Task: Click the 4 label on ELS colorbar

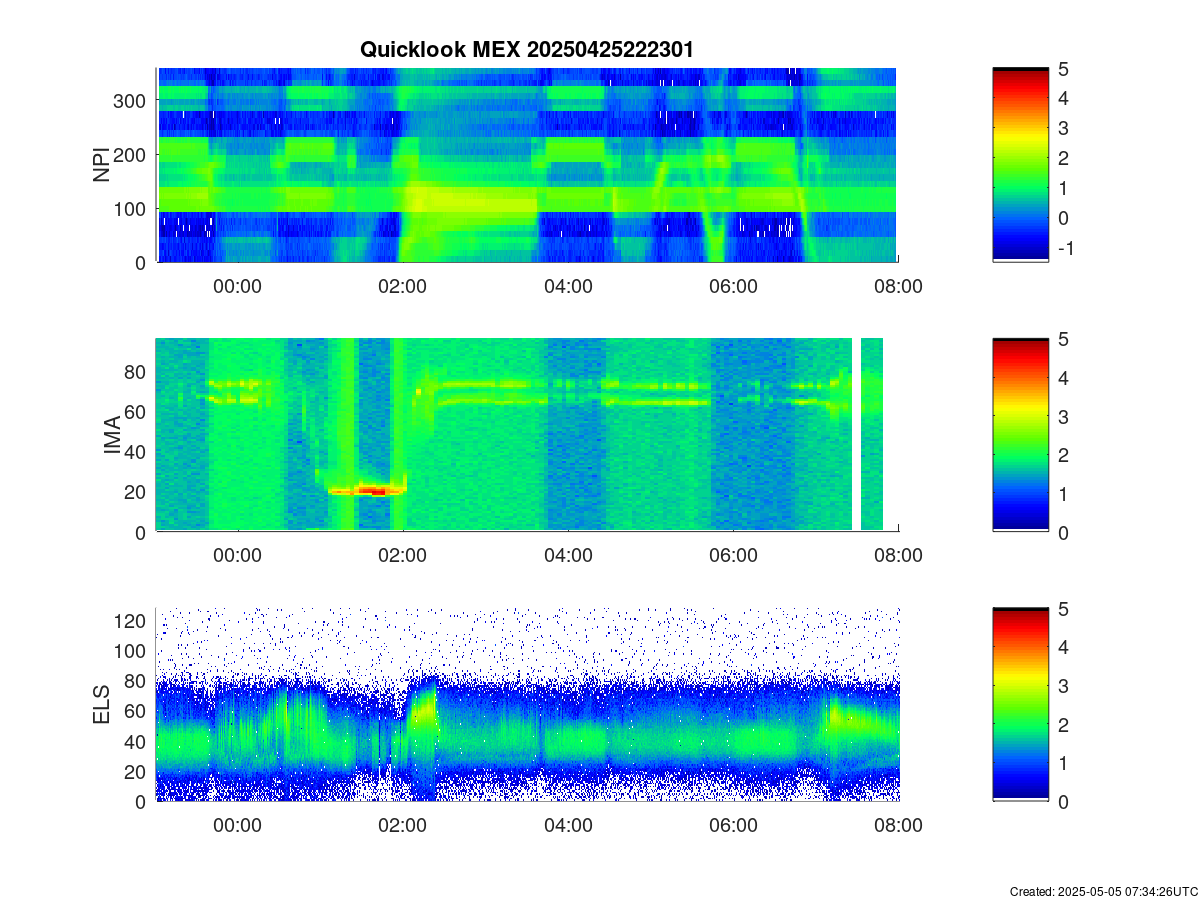Action: [x=1064, y=647]
